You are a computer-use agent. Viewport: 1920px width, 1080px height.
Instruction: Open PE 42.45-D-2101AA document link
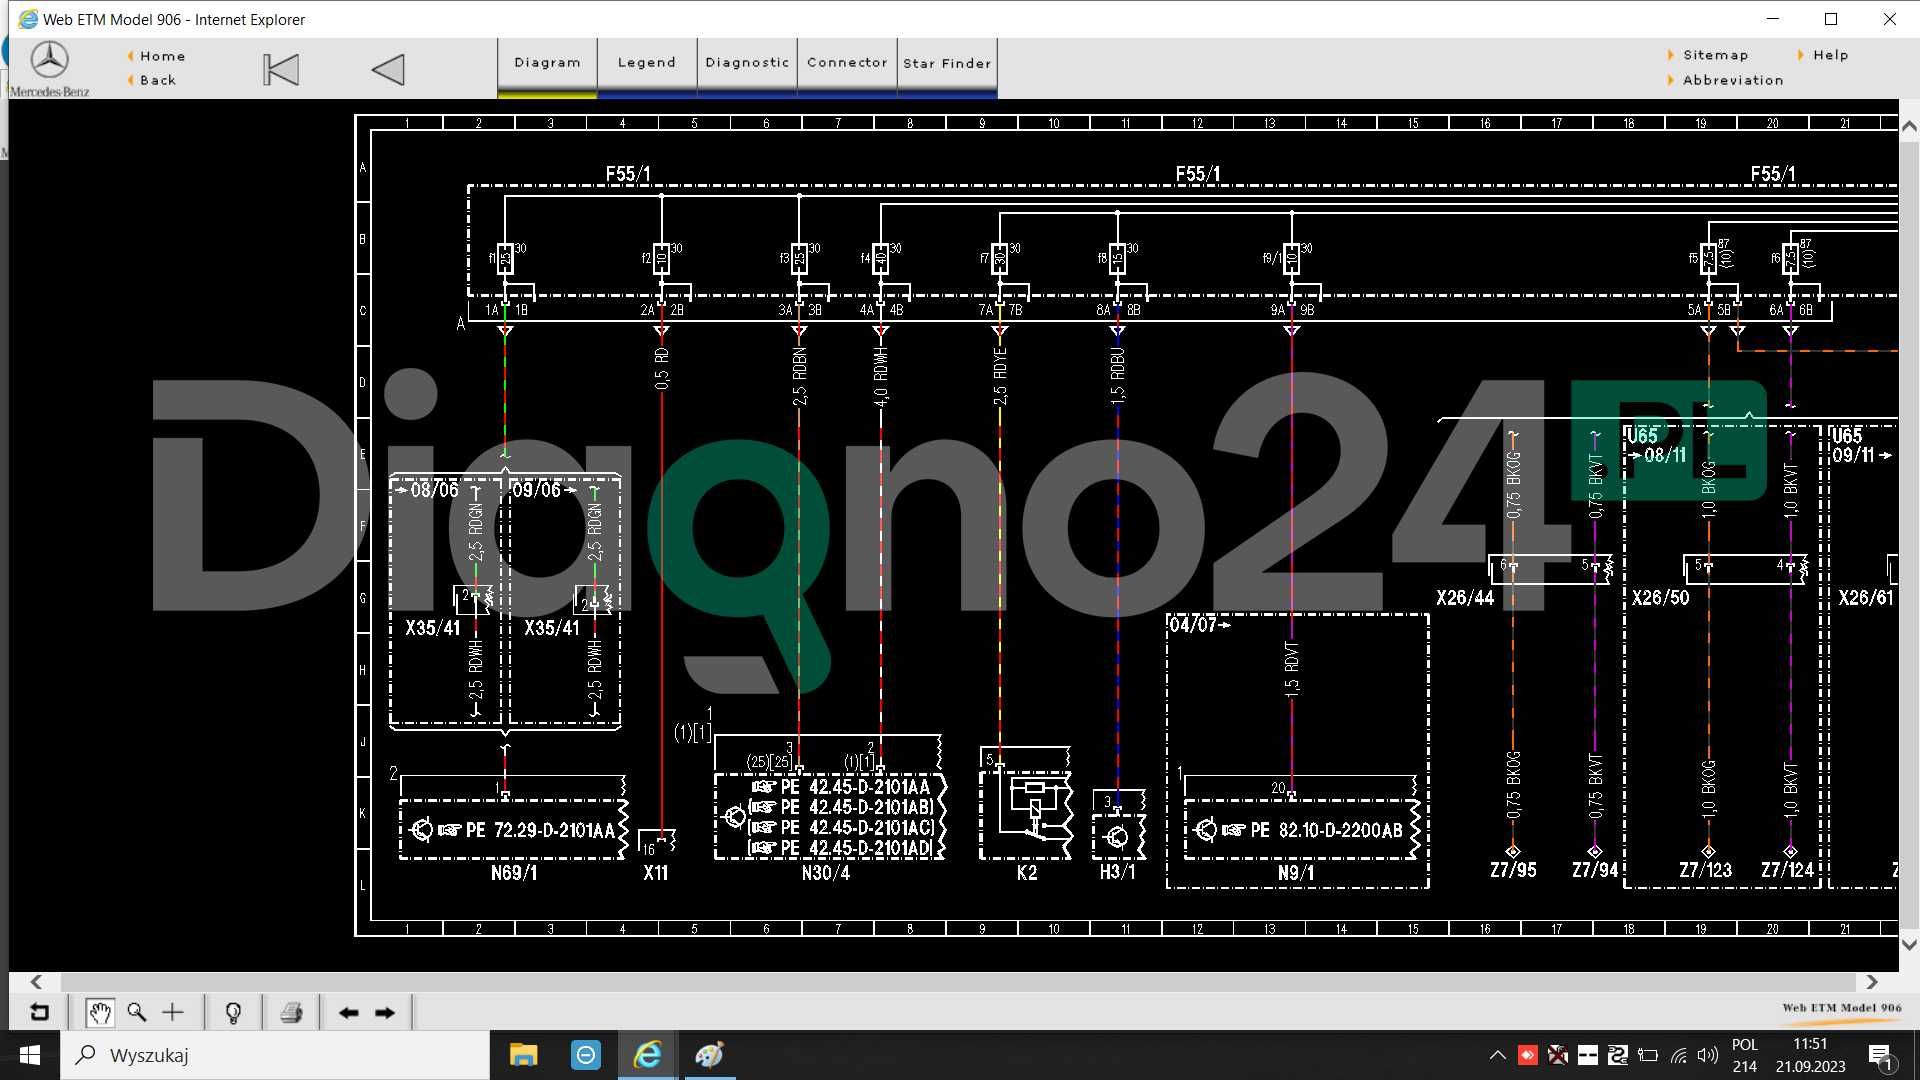pyautogui.click(x=841, y=787)
